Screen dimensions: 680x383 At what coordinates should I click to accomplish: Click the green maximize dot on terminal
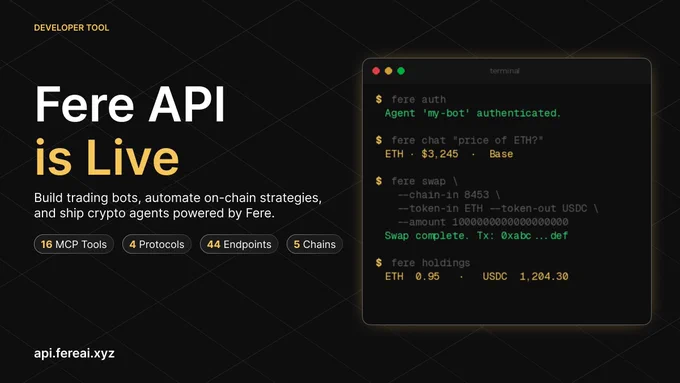point(401,71)
